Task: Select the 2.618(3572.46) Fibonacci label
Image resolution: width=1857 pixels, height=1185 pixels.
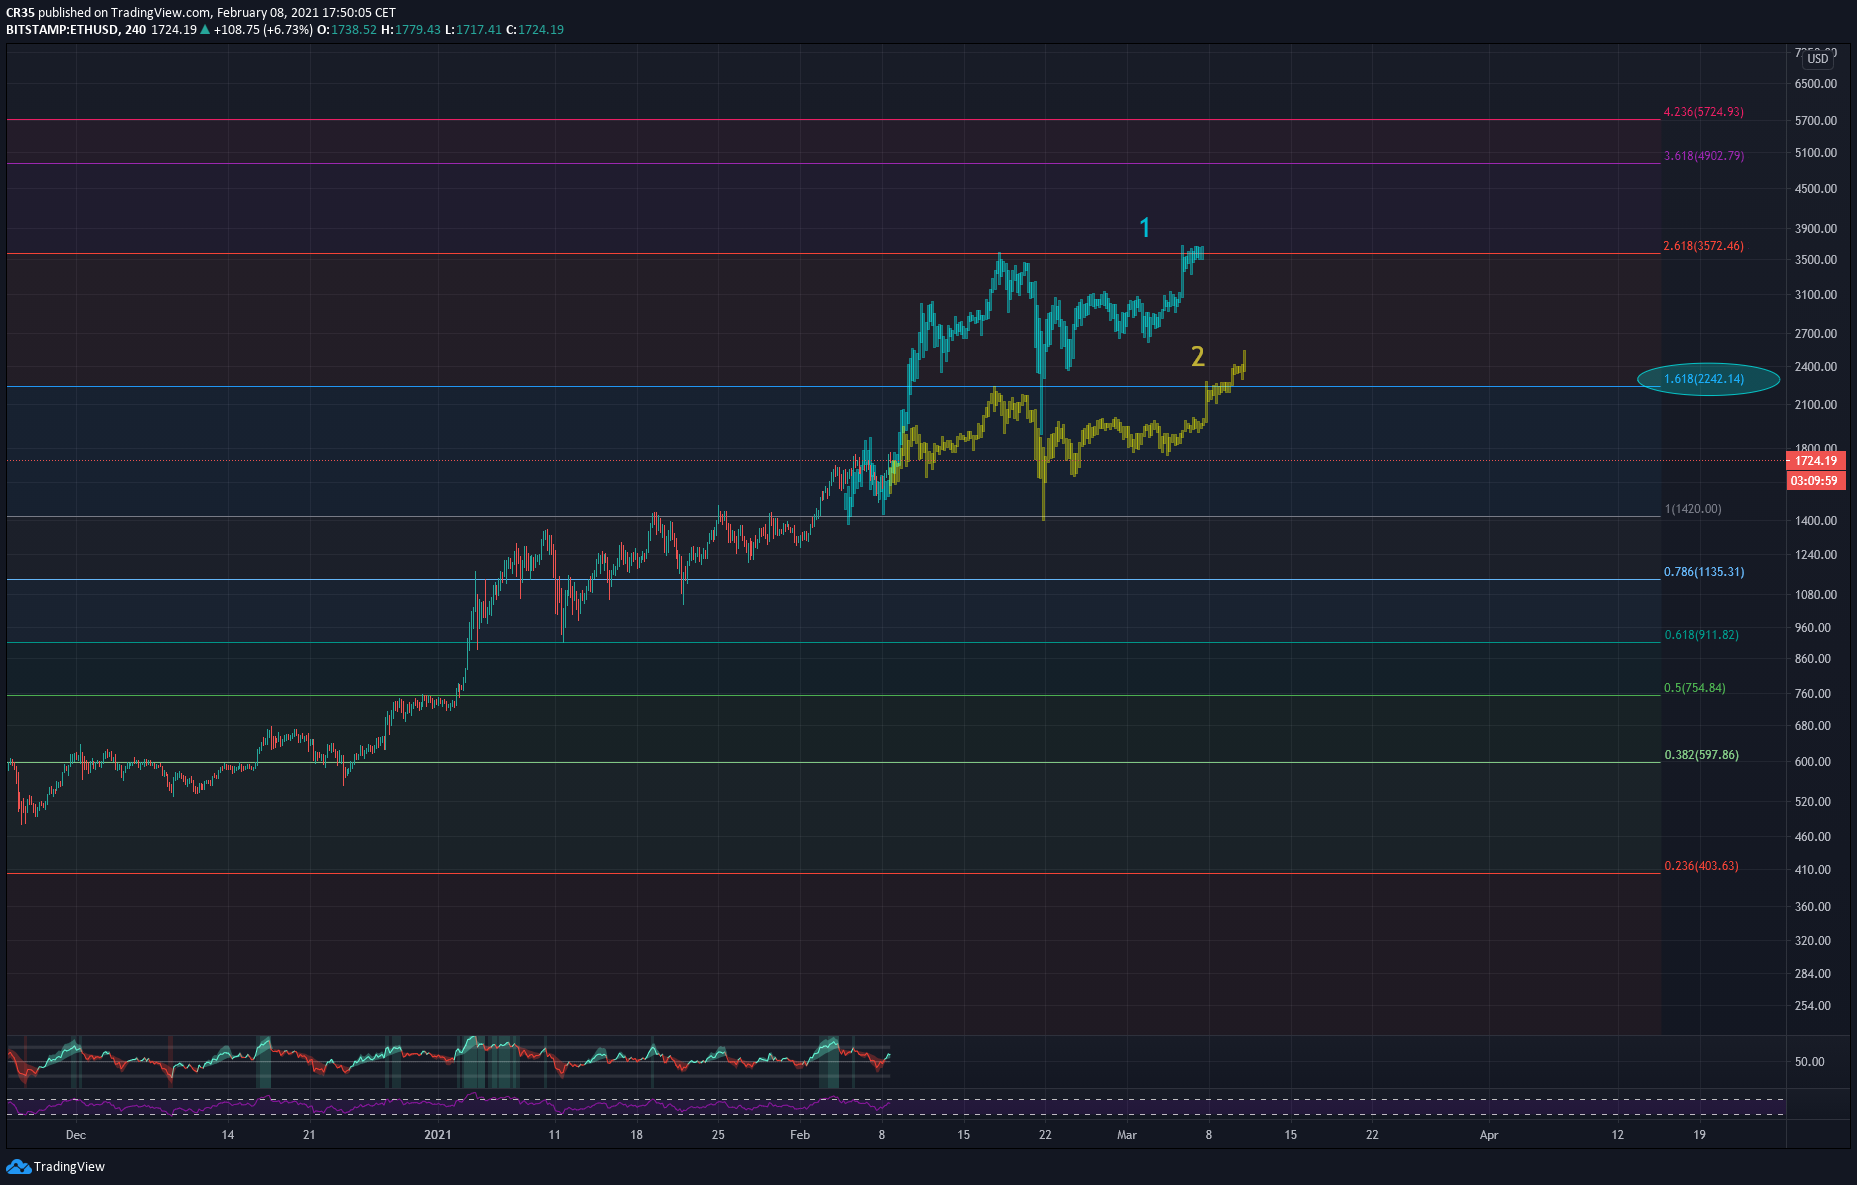Action: coord(1704,246)
